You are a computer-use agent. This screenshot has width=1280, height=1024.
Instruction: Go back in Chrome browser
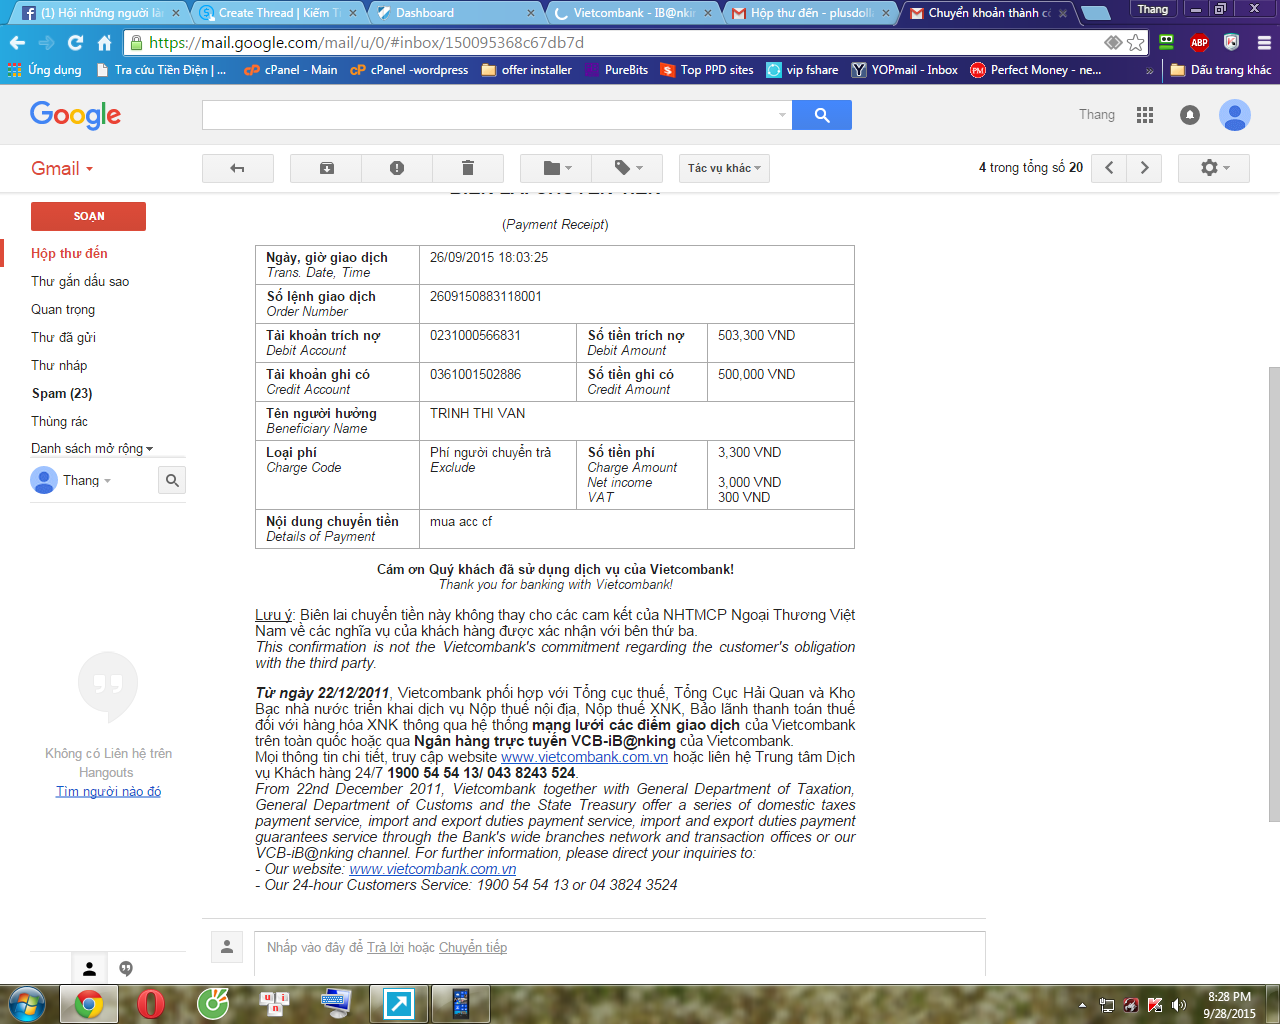click(x=17, y=43)
